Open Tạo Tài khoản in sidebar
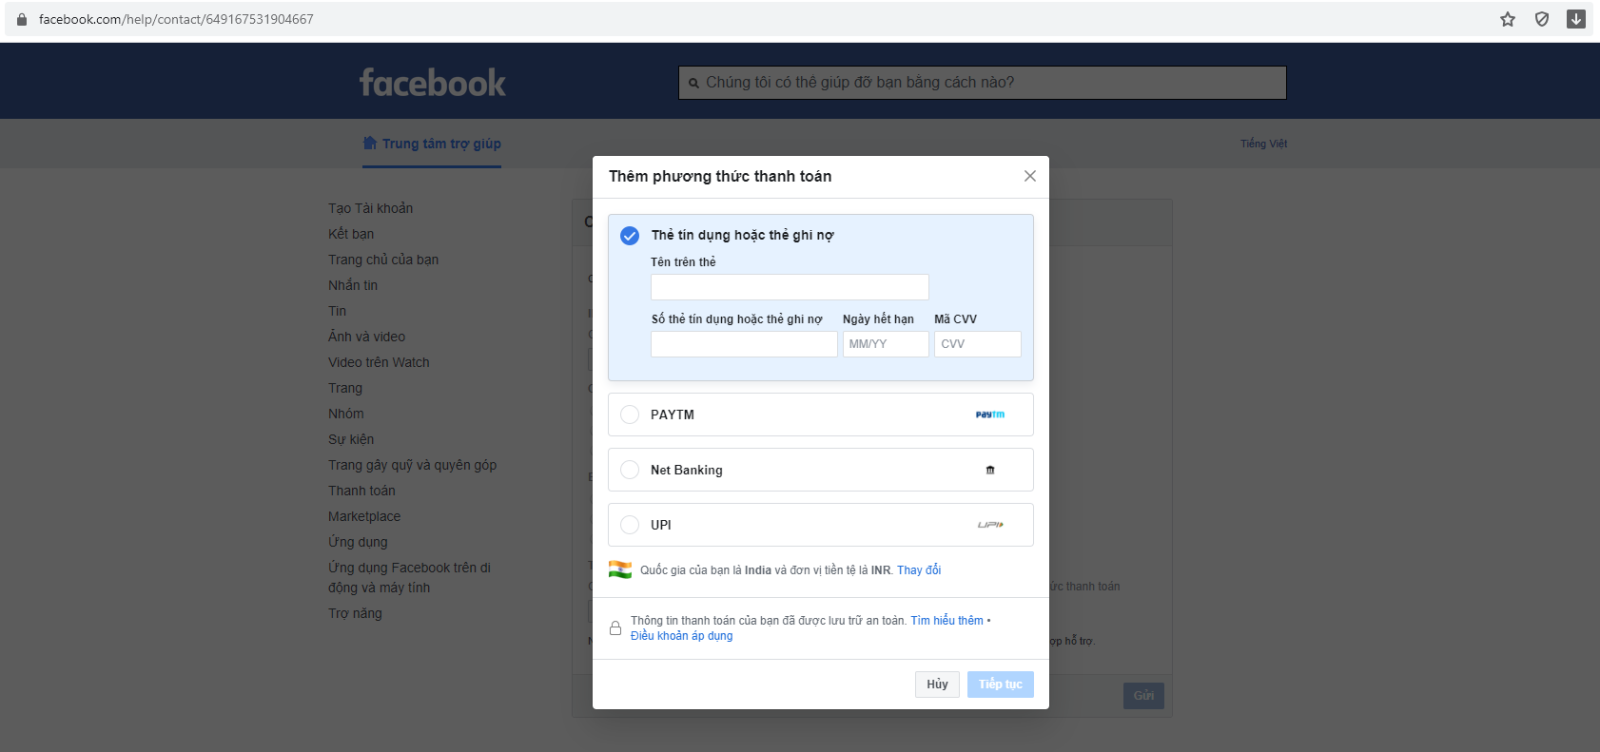The image size is (1600, 752). (371, 208)
